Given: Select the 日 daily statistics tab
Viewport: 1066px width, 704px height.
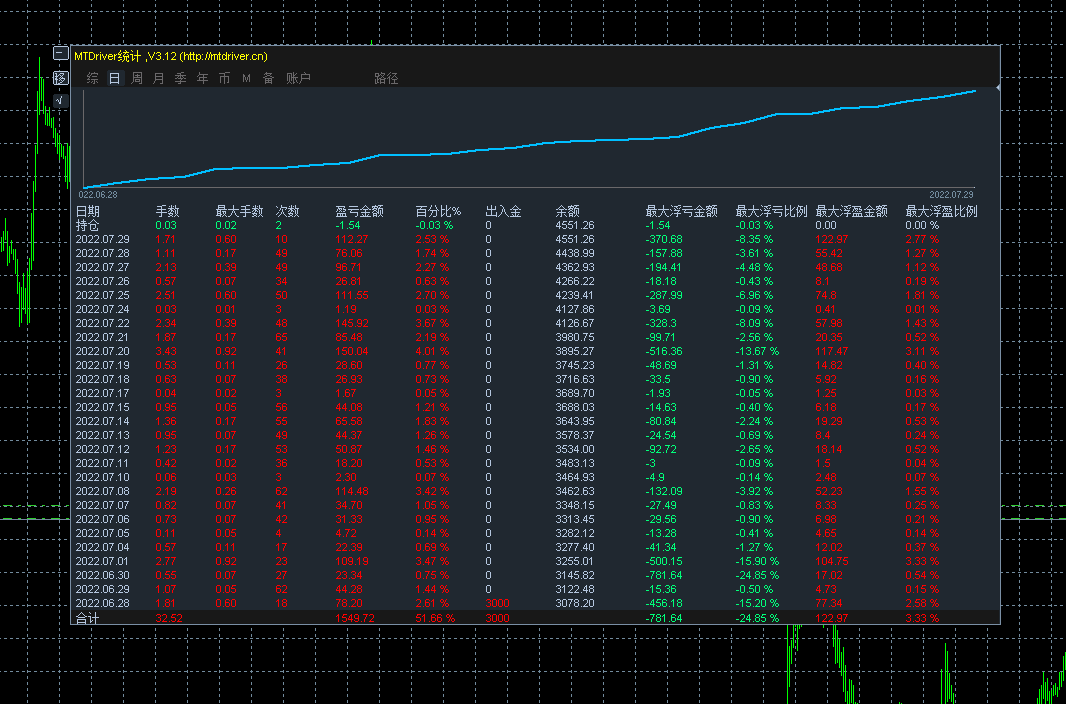Looking at the screenshot, I should [115, 78].
